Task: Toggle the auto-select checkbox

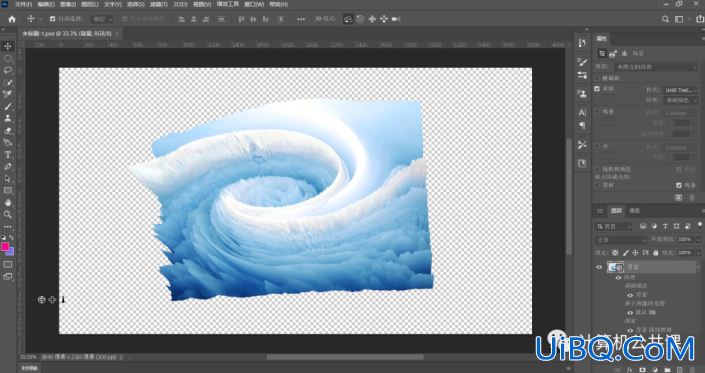Action: (x=53, y=19)
